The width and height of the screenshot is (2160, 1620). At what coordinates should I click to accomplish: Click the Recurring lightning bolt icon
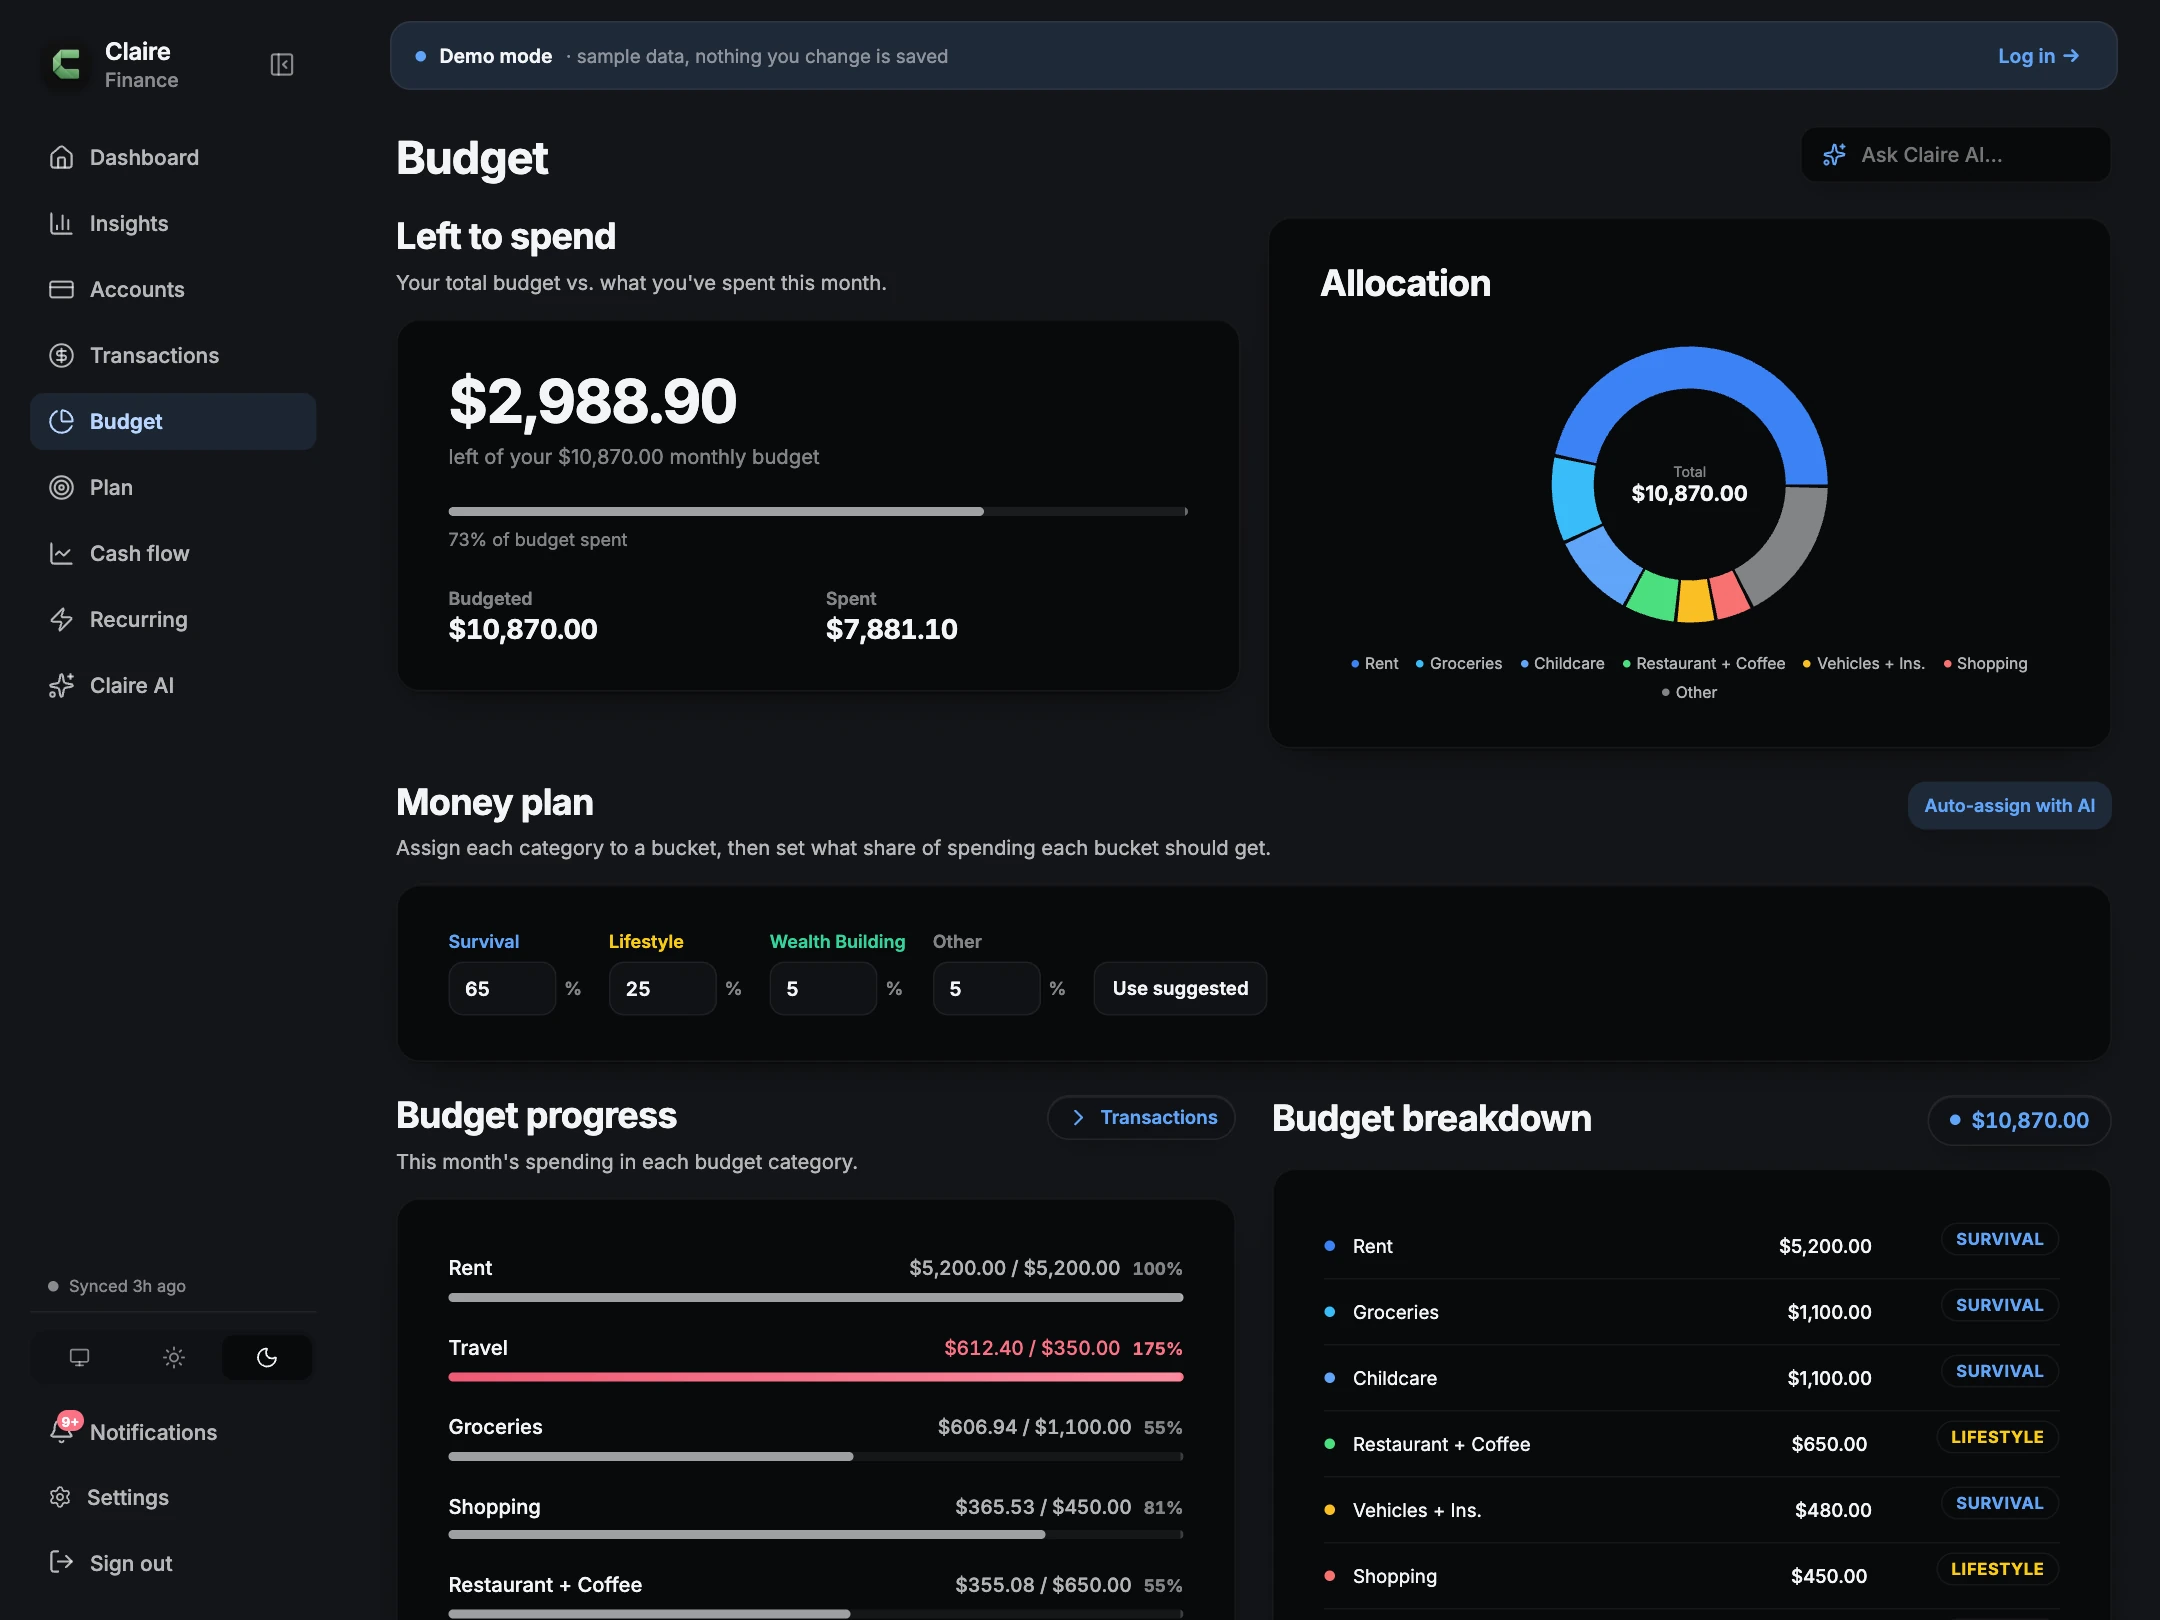coord(62,619)
